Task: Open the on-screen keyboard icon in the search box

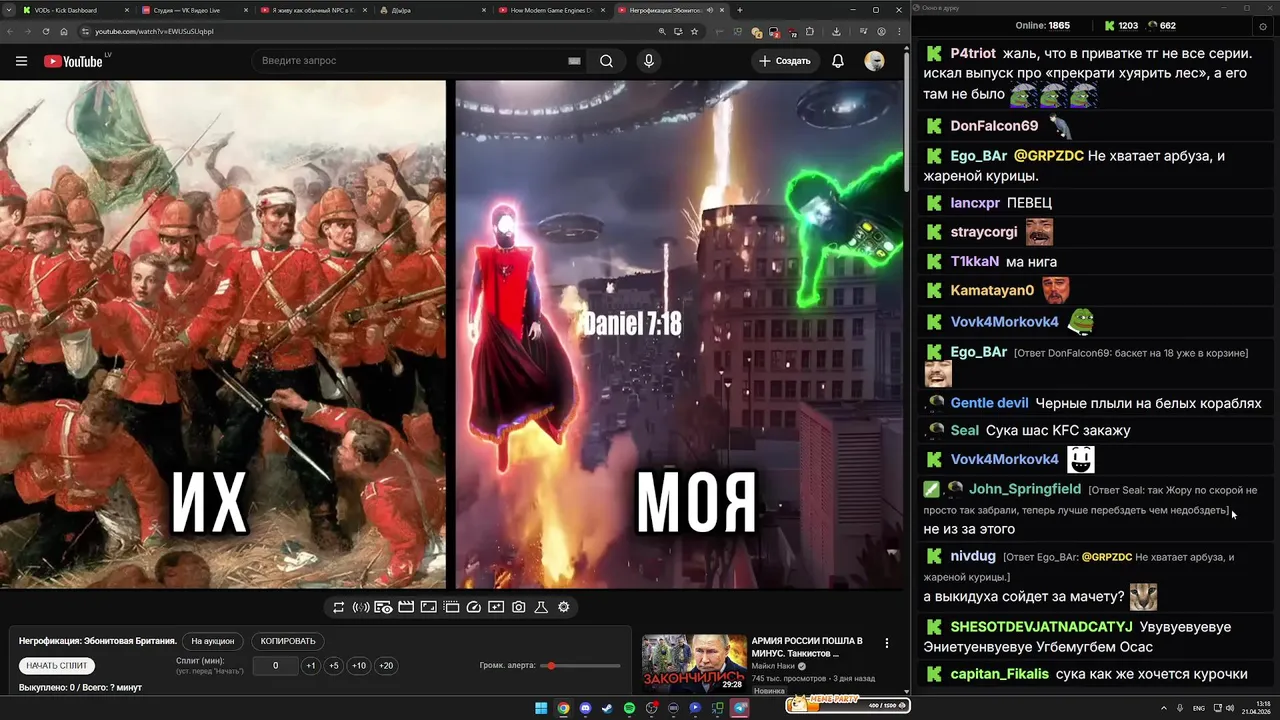Action: (x=574, y=61)
